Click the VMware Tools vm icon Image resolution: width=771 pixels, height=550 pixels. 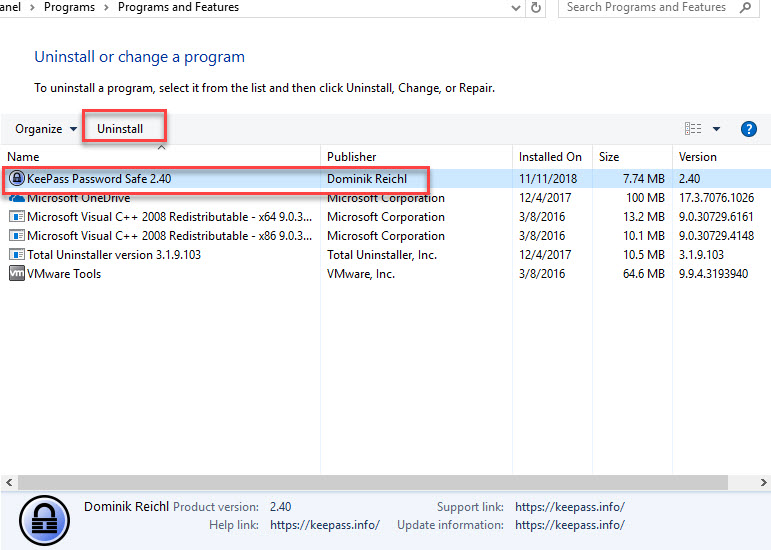[17, 273]
